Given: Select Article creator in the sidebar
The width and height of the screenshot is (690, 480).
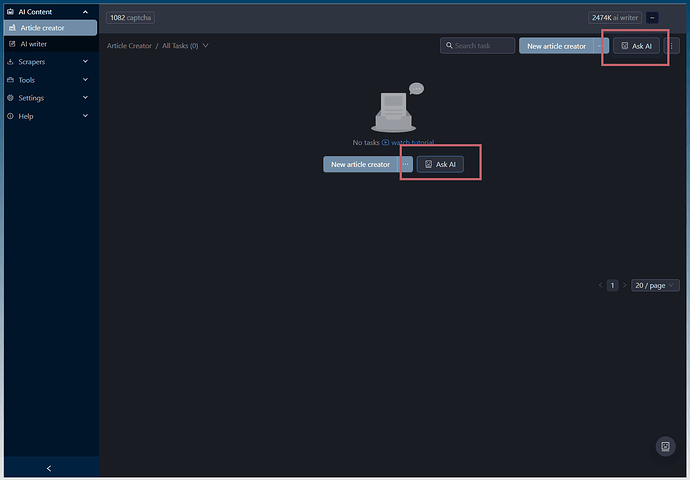Looking at the screenshot, I should [42, 28].
